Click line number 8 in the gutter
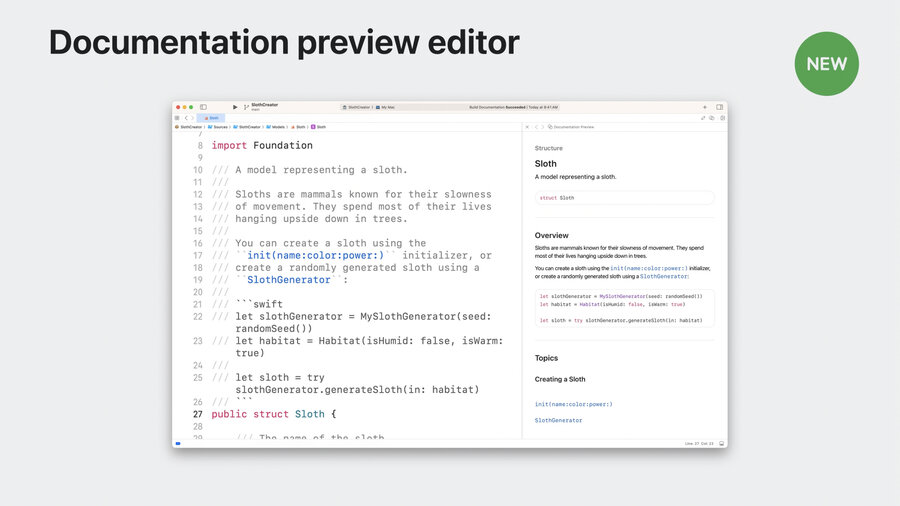The width and height of the screenshot is (900, 506). coord(200,146)
